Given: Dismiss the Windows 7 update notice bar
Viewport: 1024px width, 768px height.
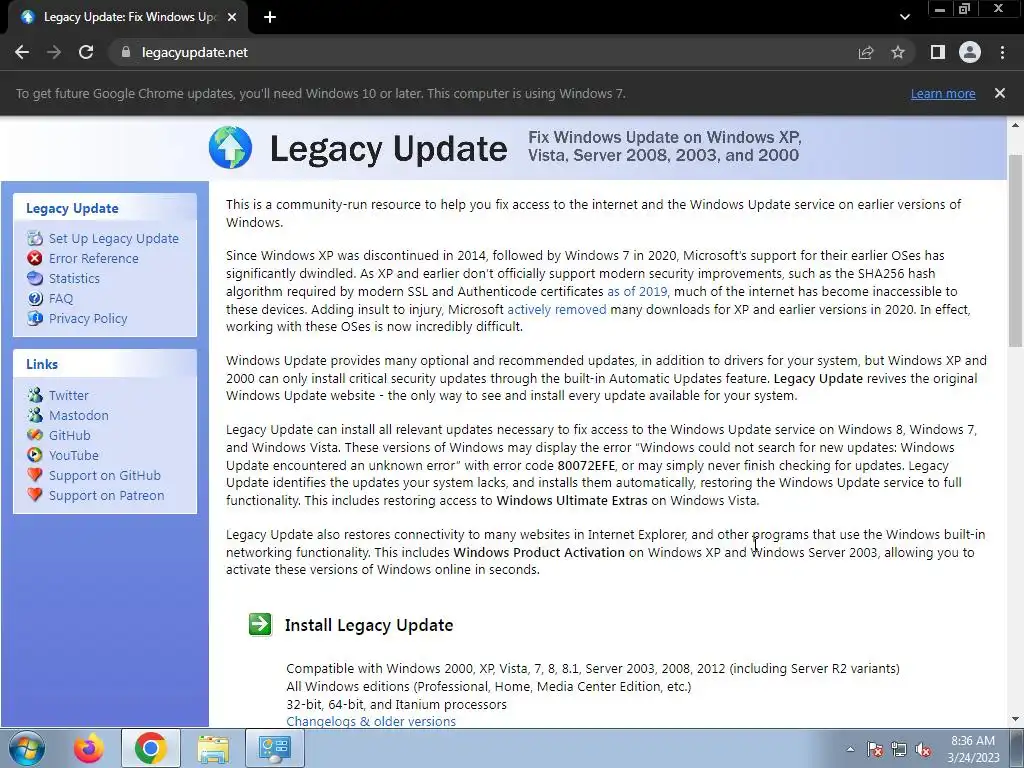Looking at the screenshot, I should pyautogui.click(x=1000, y=93).
